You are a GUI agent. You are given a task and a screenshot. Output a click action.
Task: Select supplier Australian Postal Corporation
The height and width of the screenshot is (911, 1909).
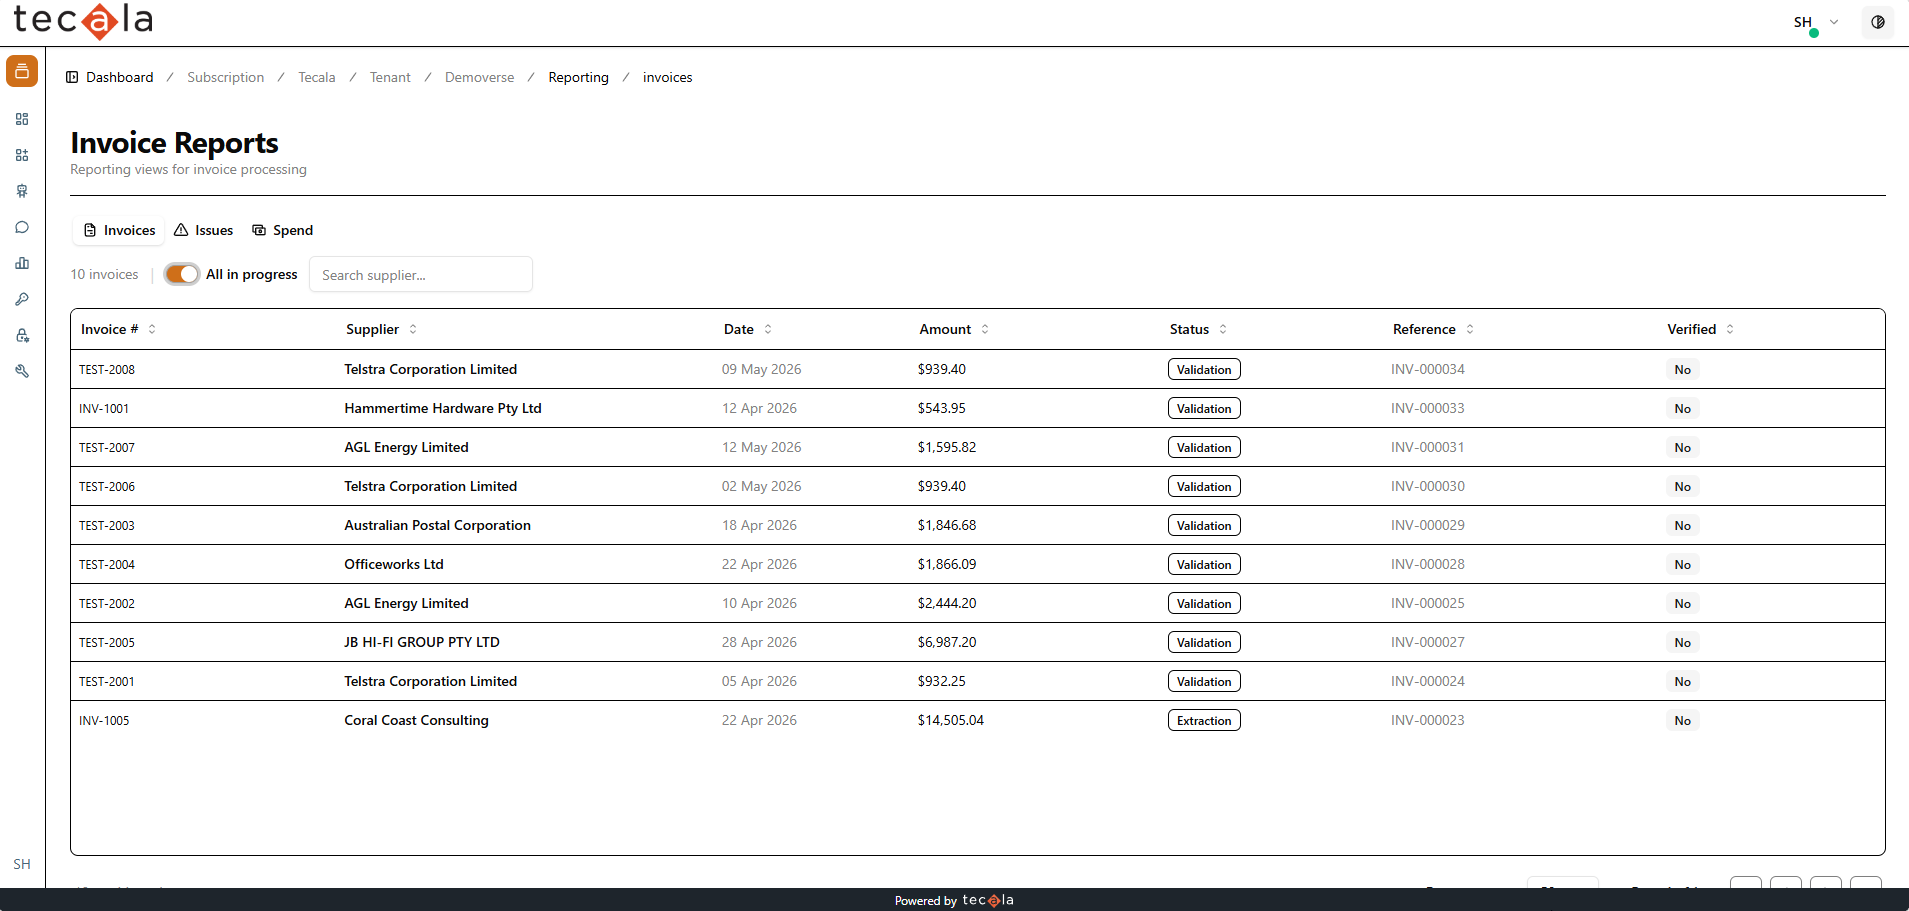point(438,525)
